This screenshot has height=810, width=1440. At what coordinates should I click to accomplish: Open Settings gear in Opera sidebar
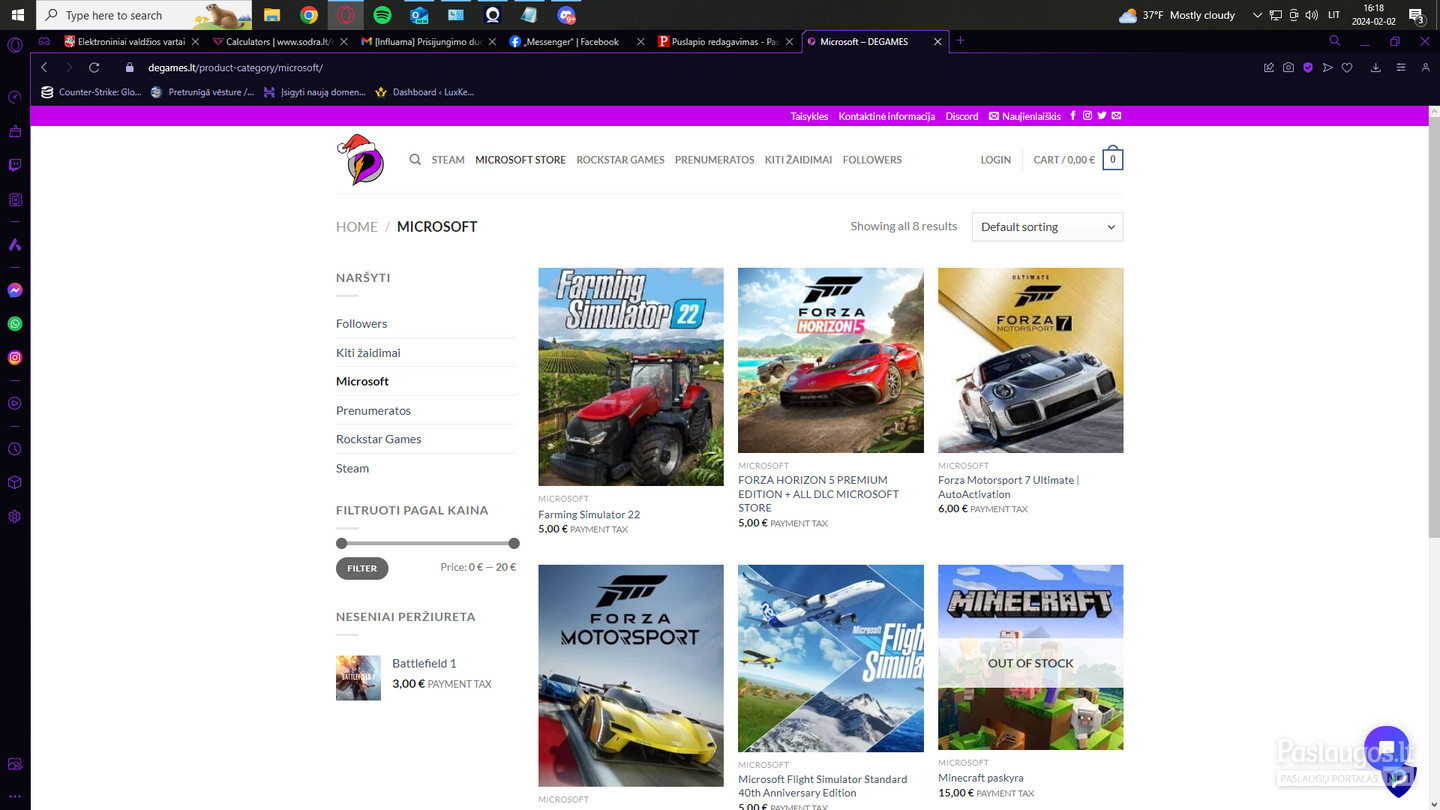14,517
